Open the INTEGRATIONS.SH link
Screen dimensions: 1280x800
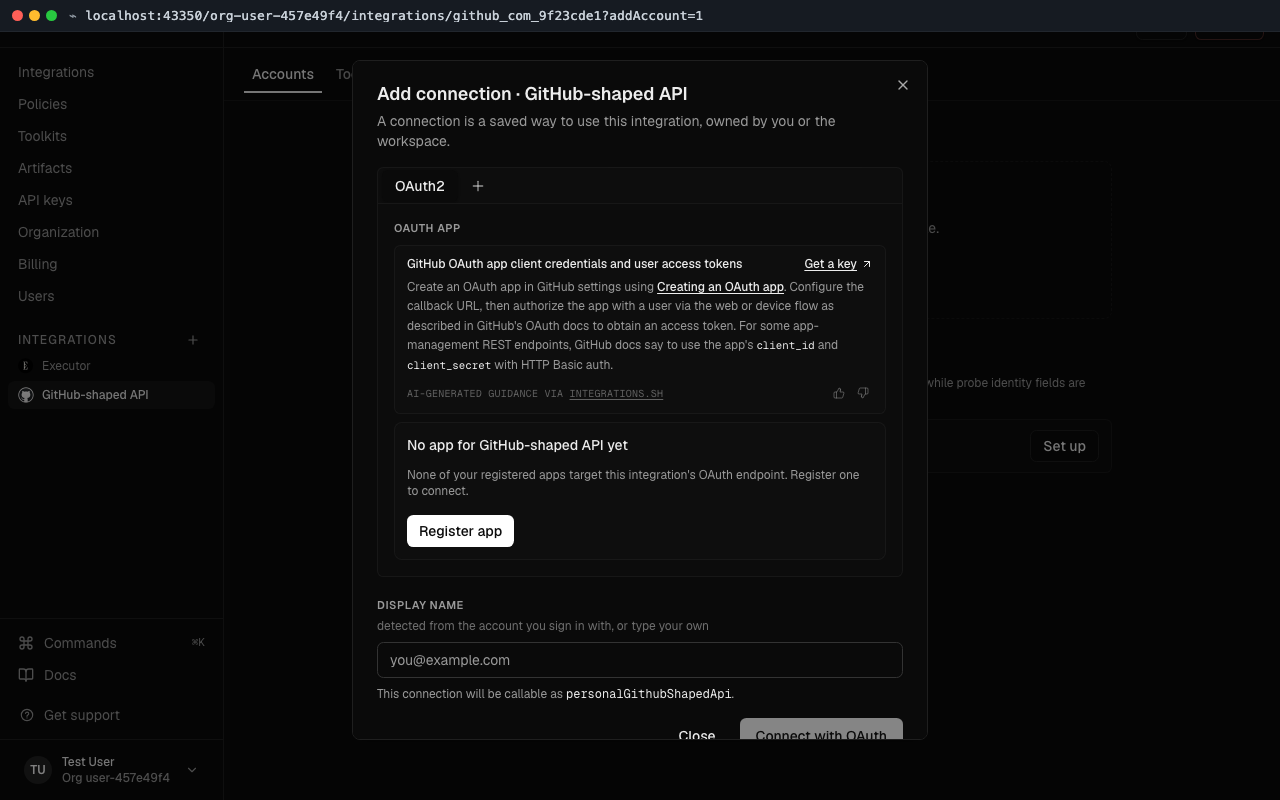[616, 394]
